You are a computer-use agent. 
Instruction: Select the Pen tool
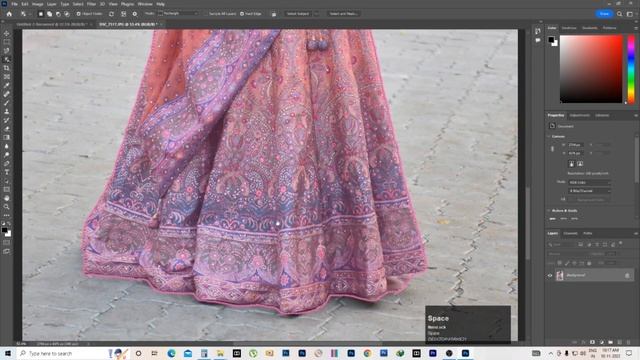pos(7,164)
